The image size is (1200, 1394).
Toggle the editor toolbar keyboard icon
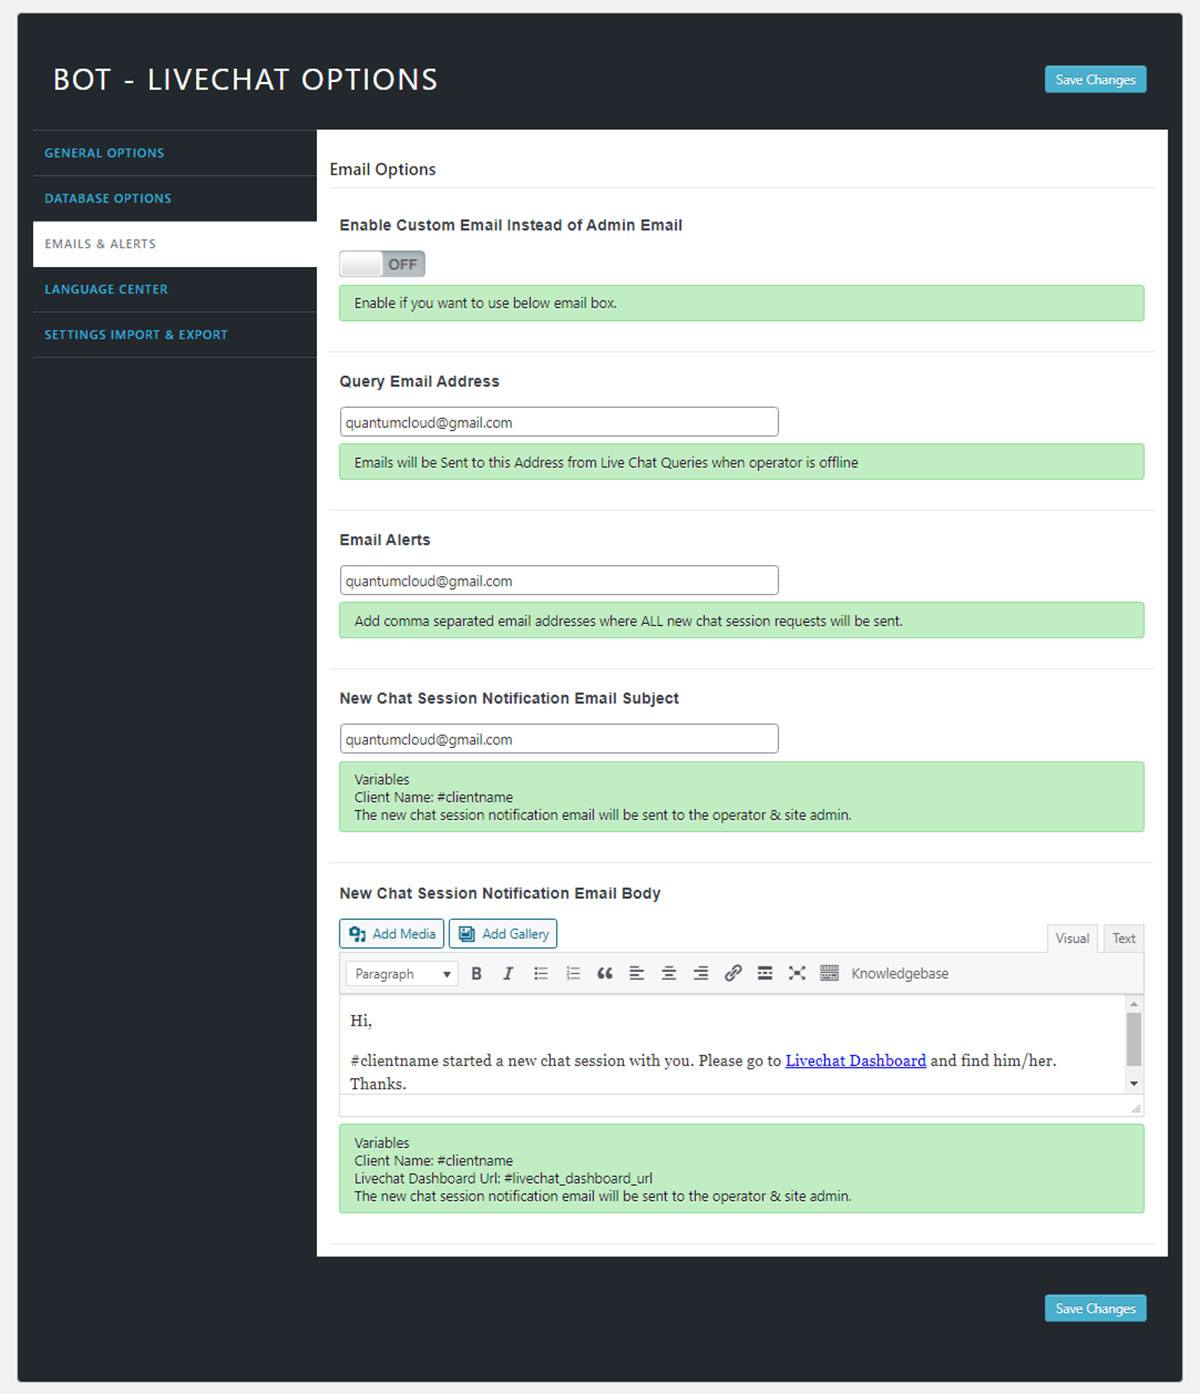pyautogui.click(x=829, y=974)
